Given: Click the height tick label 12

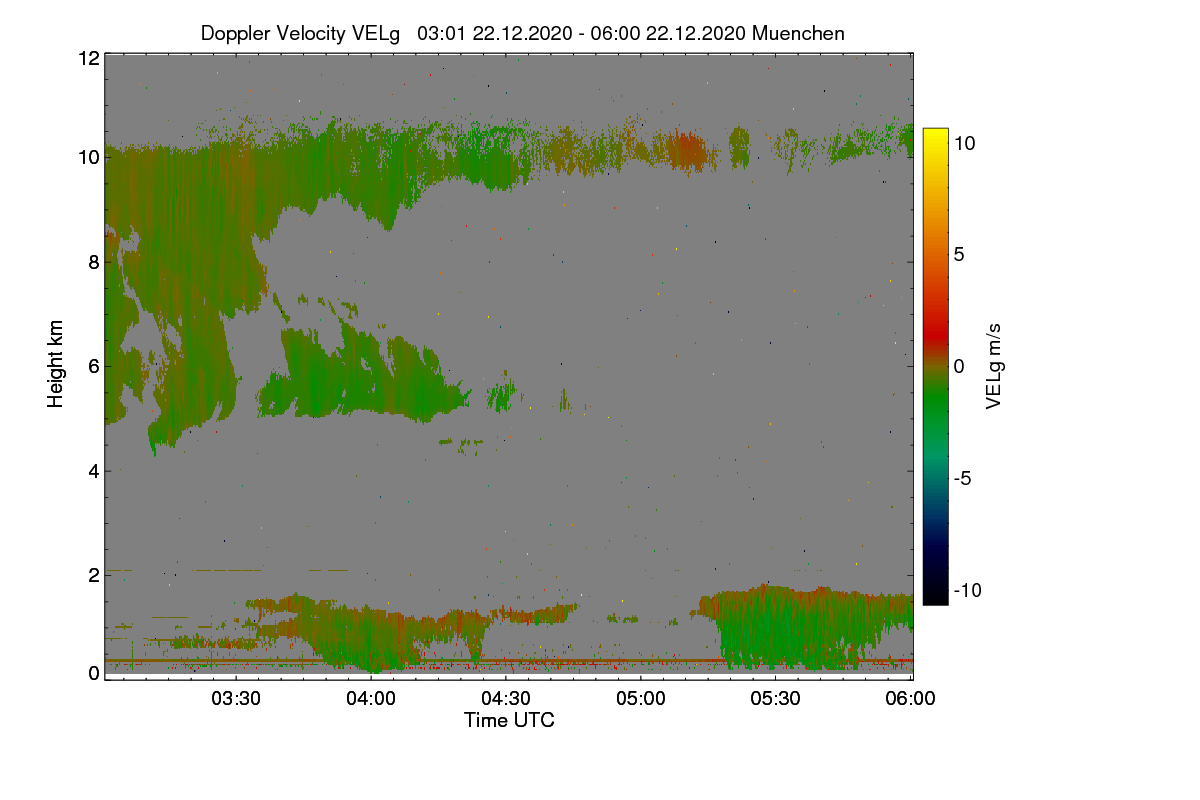Looking at the screenshot, I should [89, 59].
